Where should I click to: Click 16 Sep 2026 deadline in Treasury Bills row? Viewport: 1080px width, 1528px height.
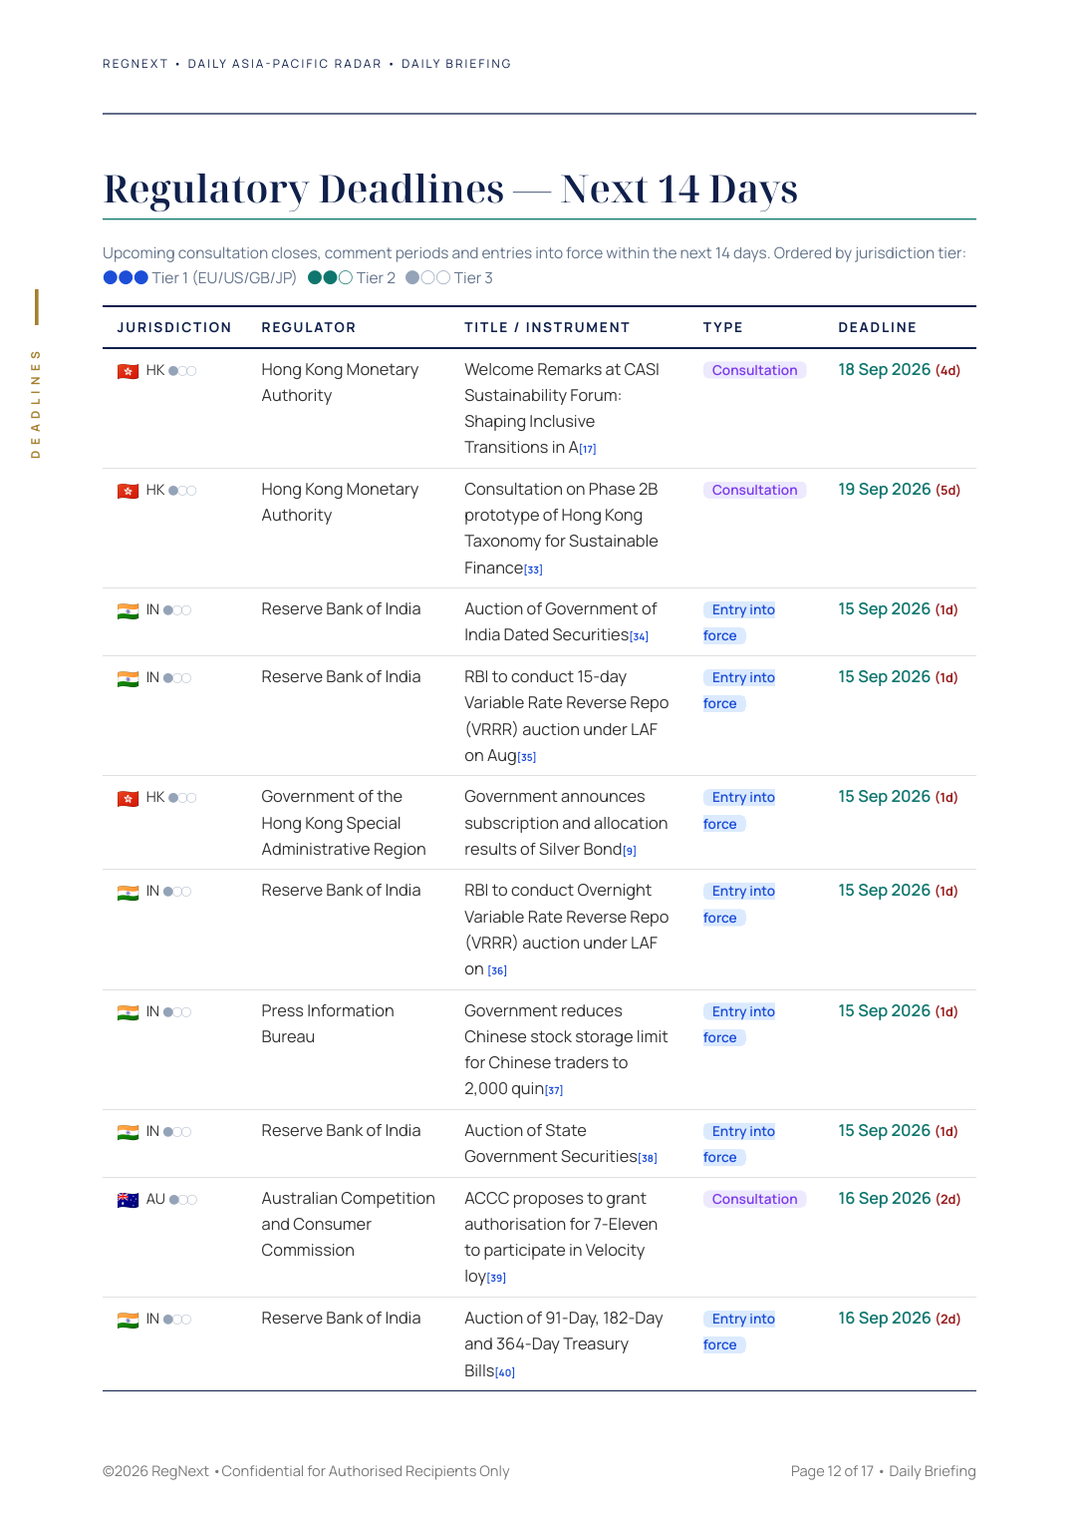coord(899,1319)
